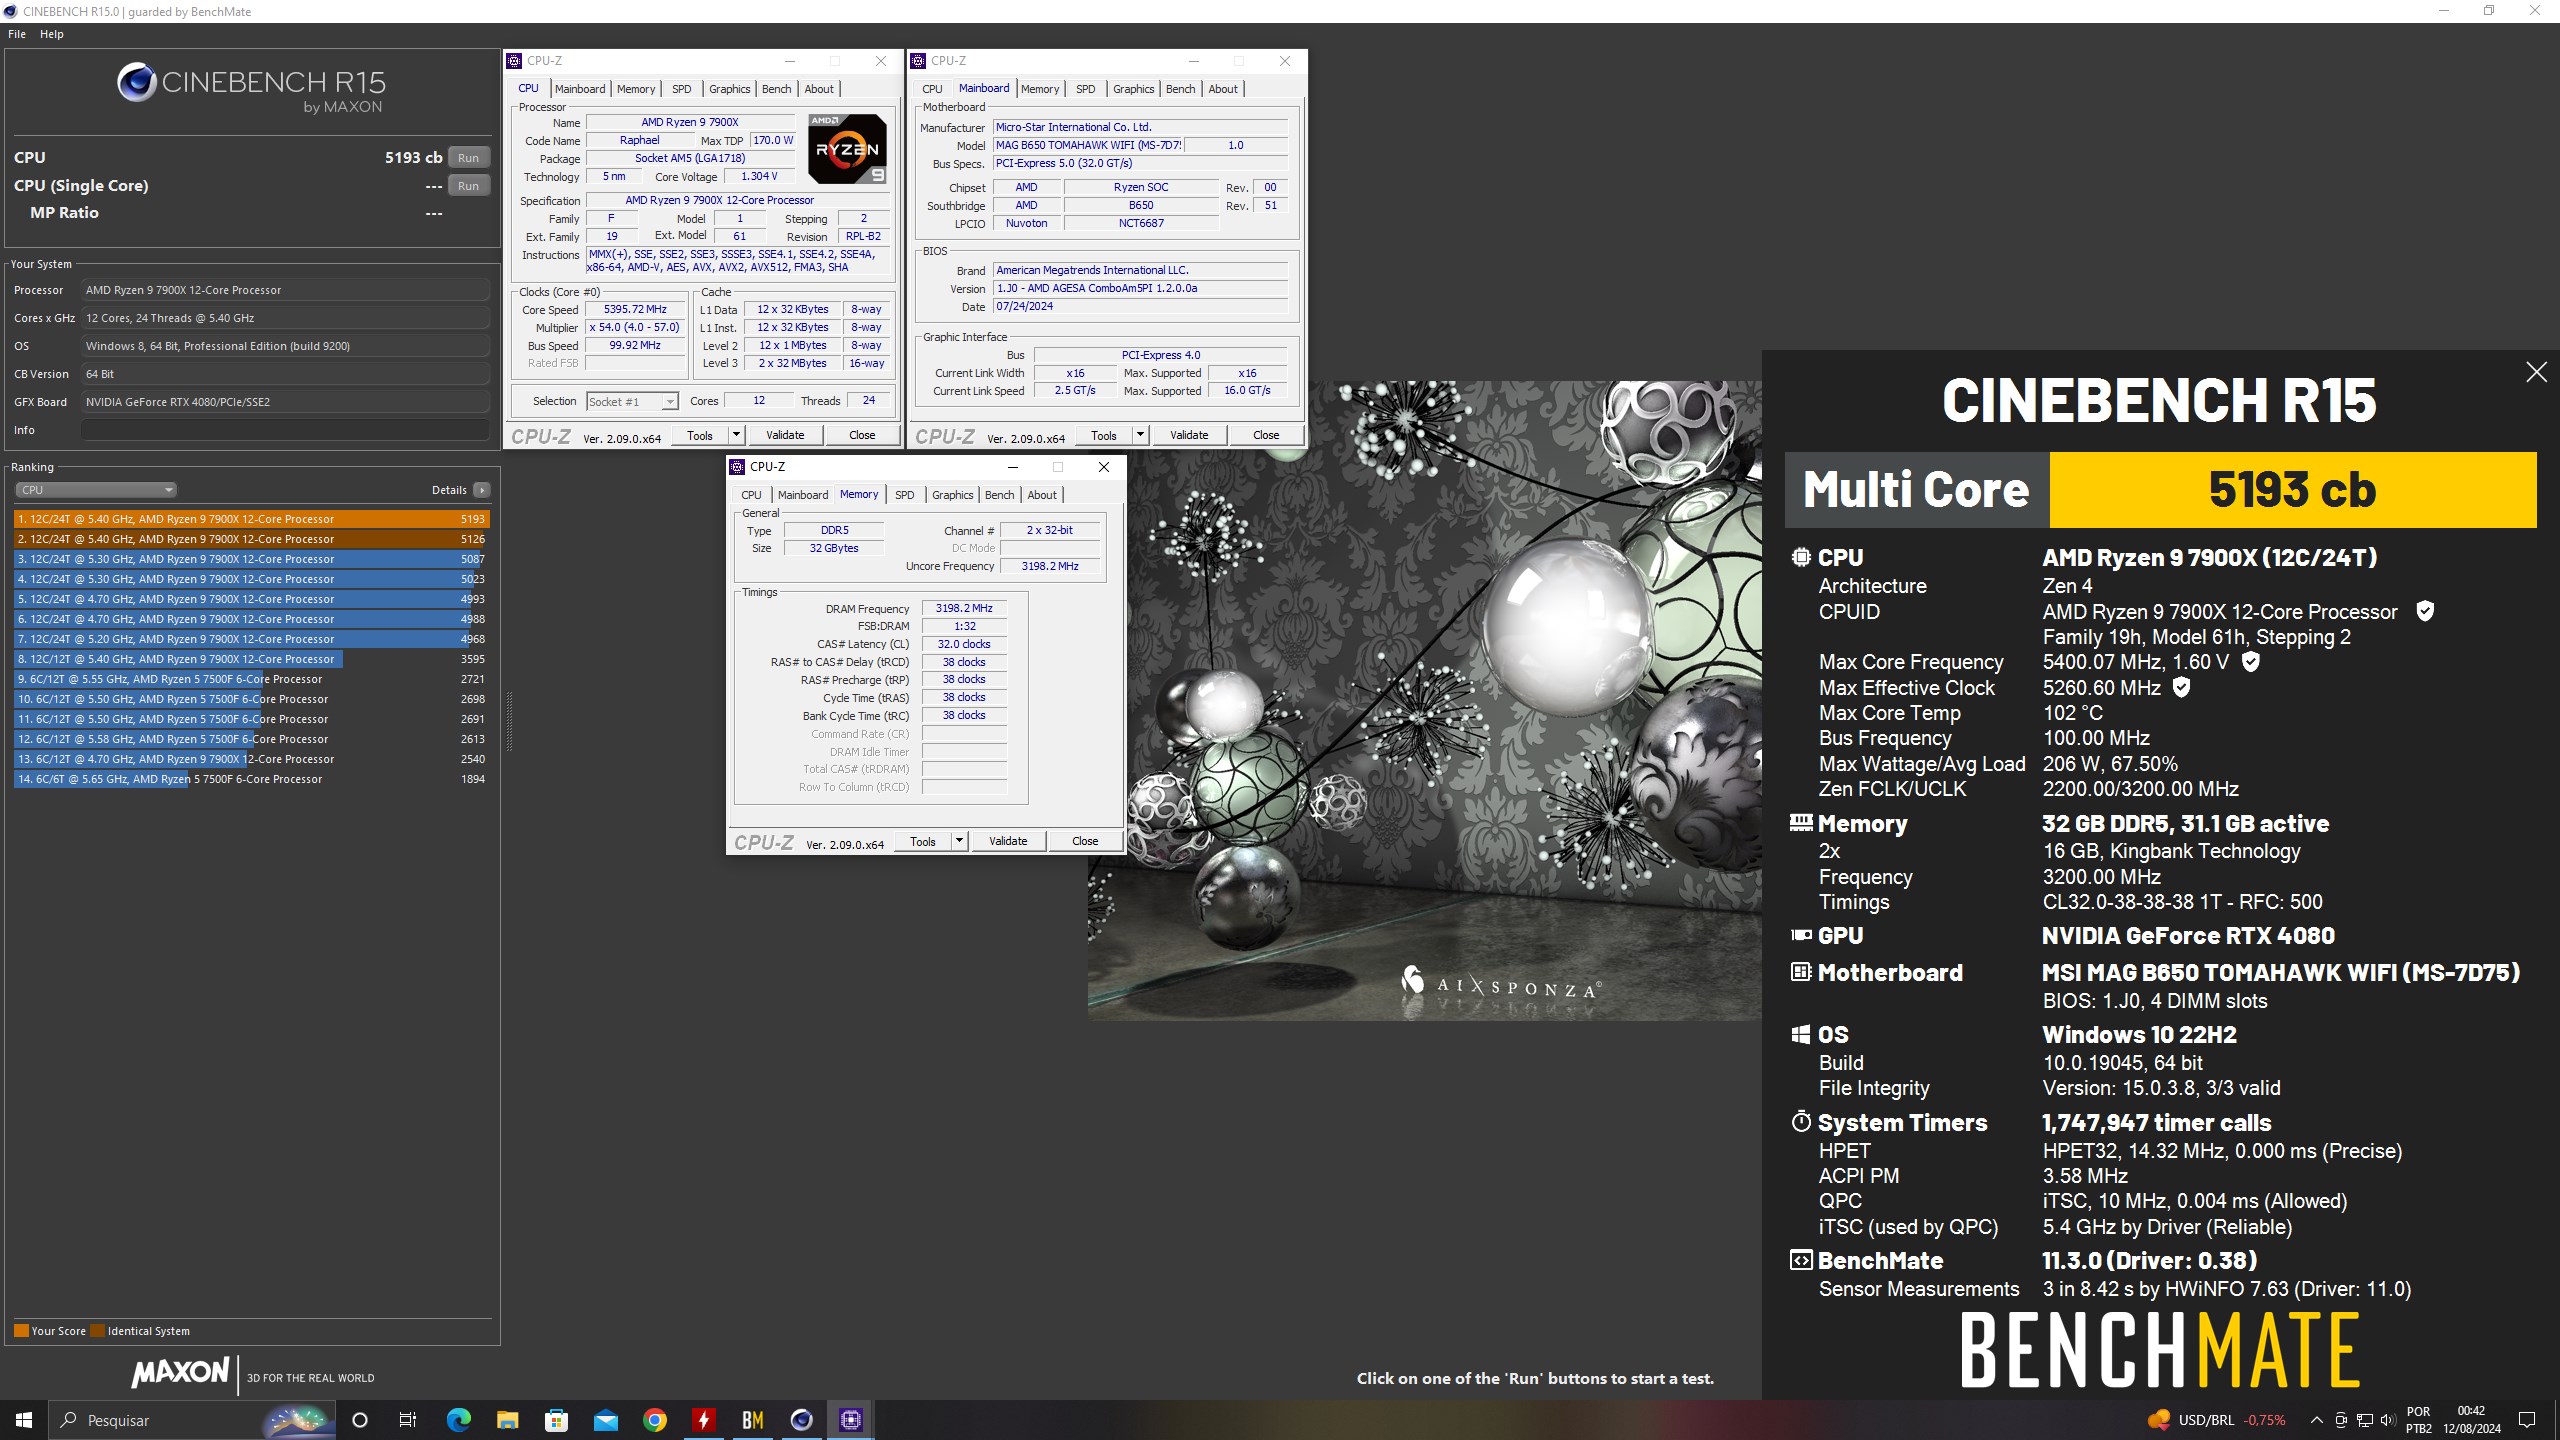Image resolution: width=2560 pixels, height=1440 pixels.
Task: Run the CPU multi-core benchmark
Action: coord(468,158)
